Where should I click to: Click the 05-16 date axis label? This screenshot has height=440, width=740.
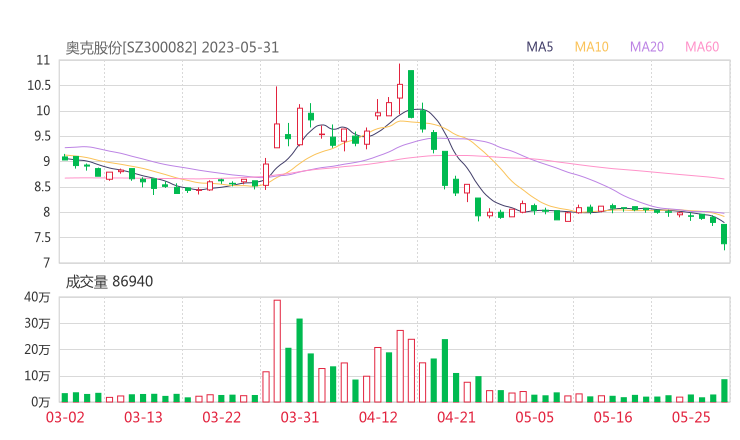[x=613, y=417]
